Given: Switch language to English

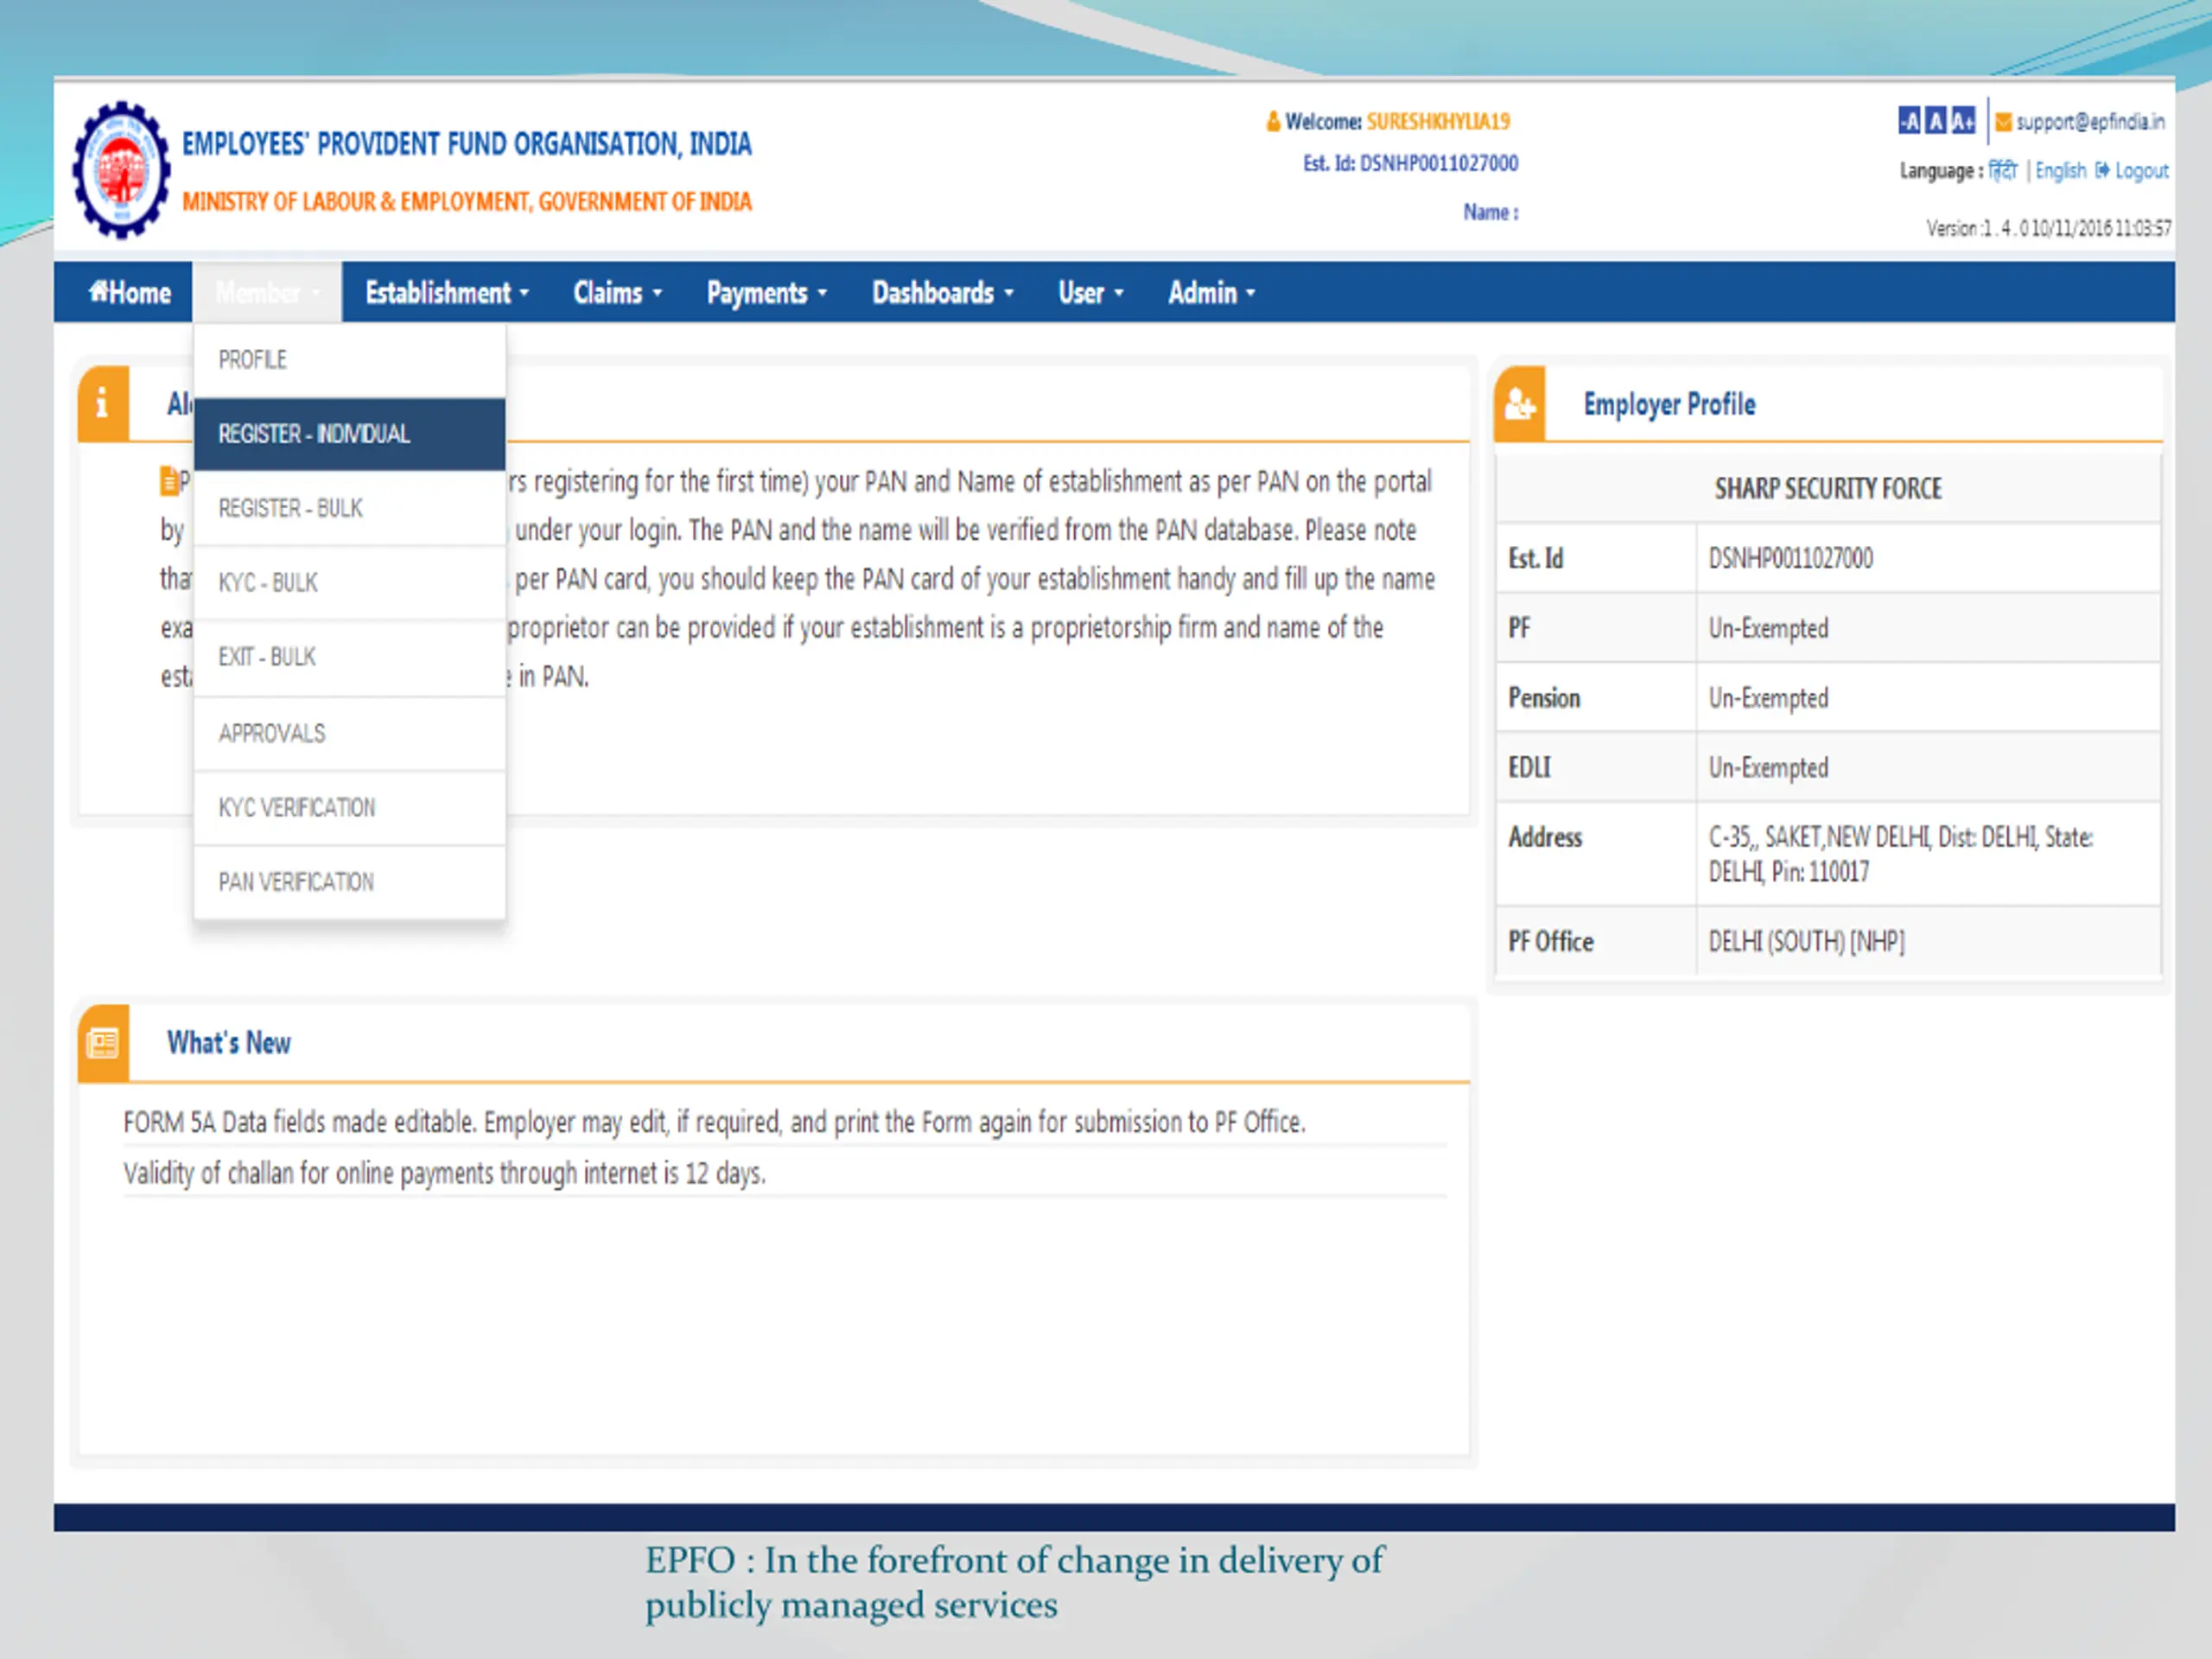Looking at the screenshot, I should tap(2061, 171).
